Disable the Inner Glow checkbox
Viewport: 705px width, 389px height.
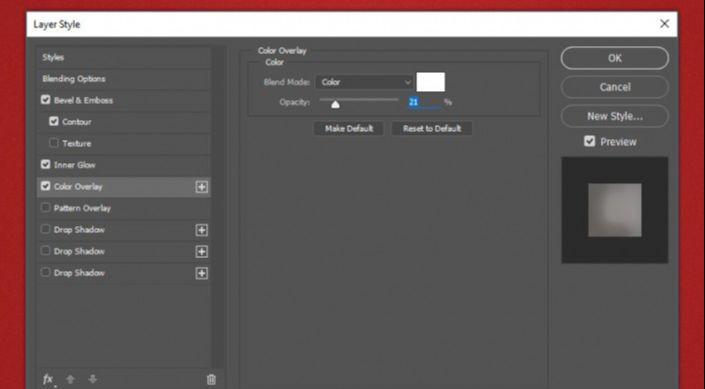[x=45, y=165]
